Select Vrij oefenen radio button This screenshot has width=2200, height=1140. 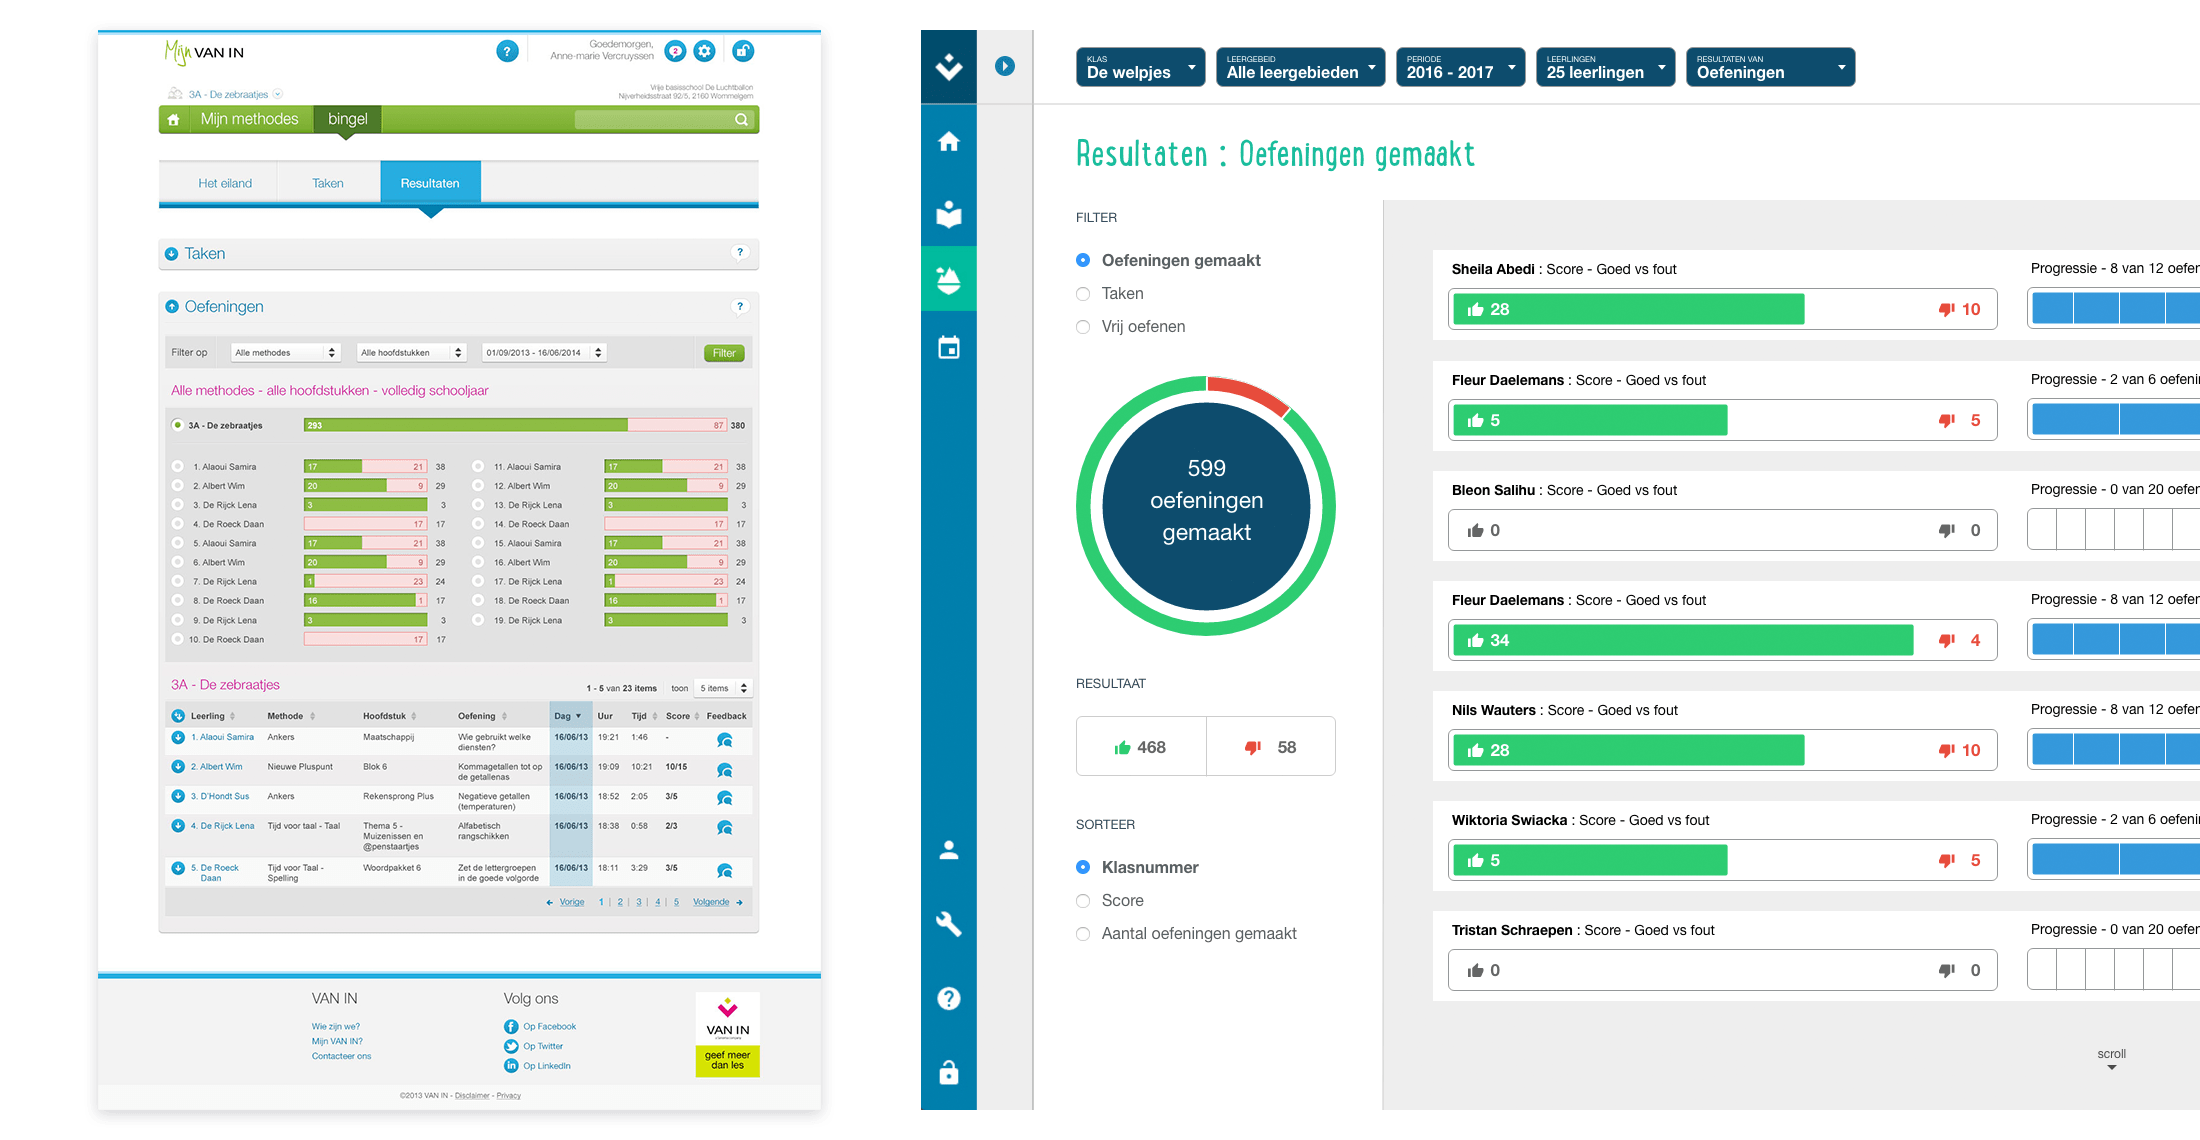pos(1083,327)
